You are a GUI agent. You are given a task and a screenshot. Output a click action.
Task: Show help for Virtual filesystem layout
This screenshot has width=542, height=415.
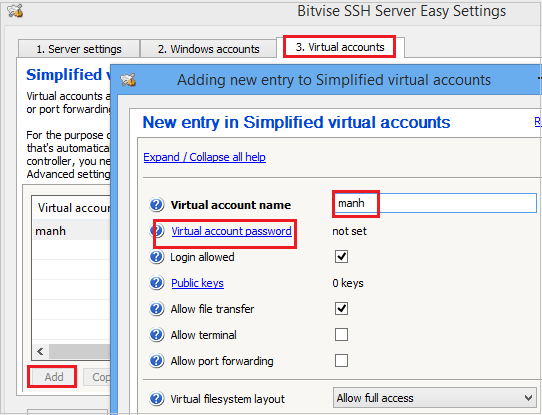(156, 398)
